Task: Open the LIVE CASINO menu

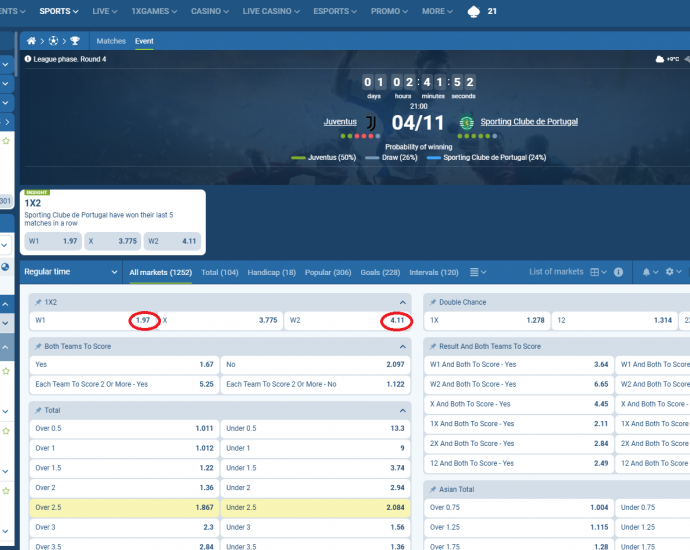Action: [x=271, y=11]
